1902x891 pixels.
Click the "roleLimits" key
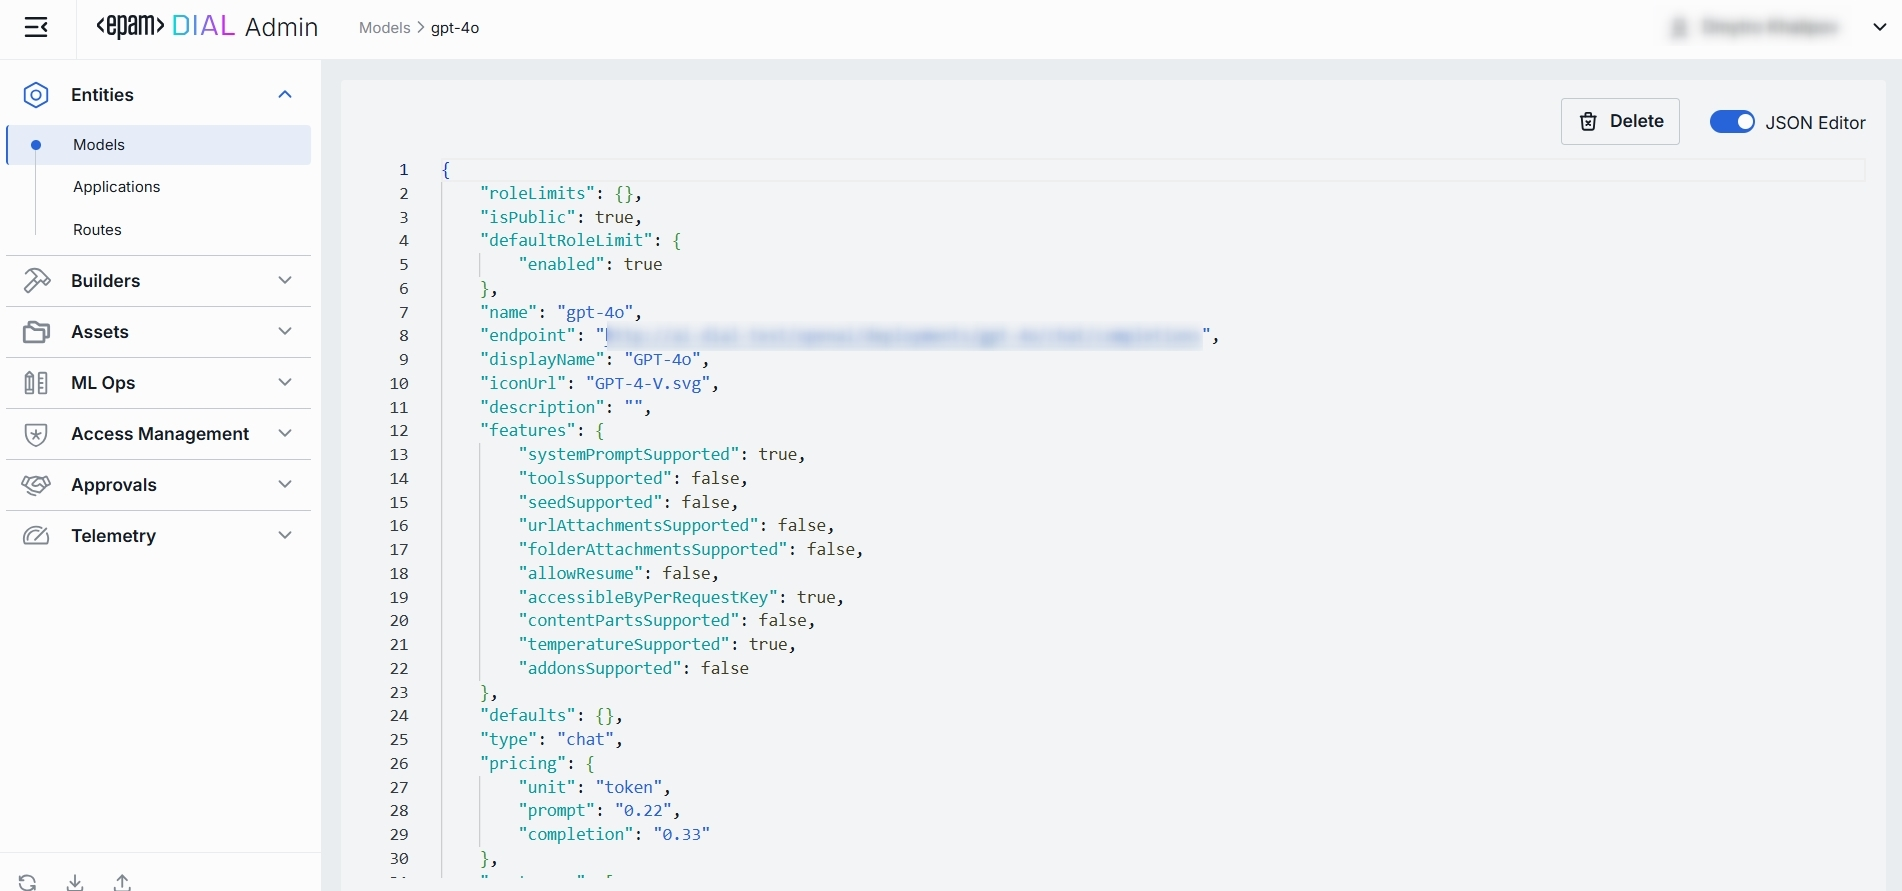click(537, 193)
